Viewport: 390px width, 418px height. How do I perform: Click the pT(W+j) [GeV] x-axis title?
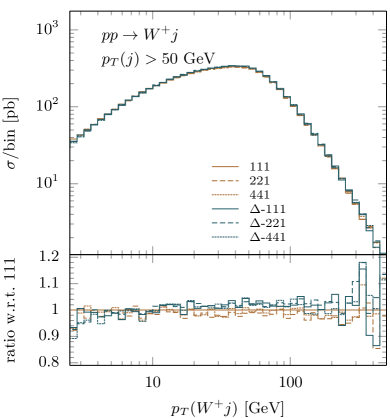coord(228,408)
